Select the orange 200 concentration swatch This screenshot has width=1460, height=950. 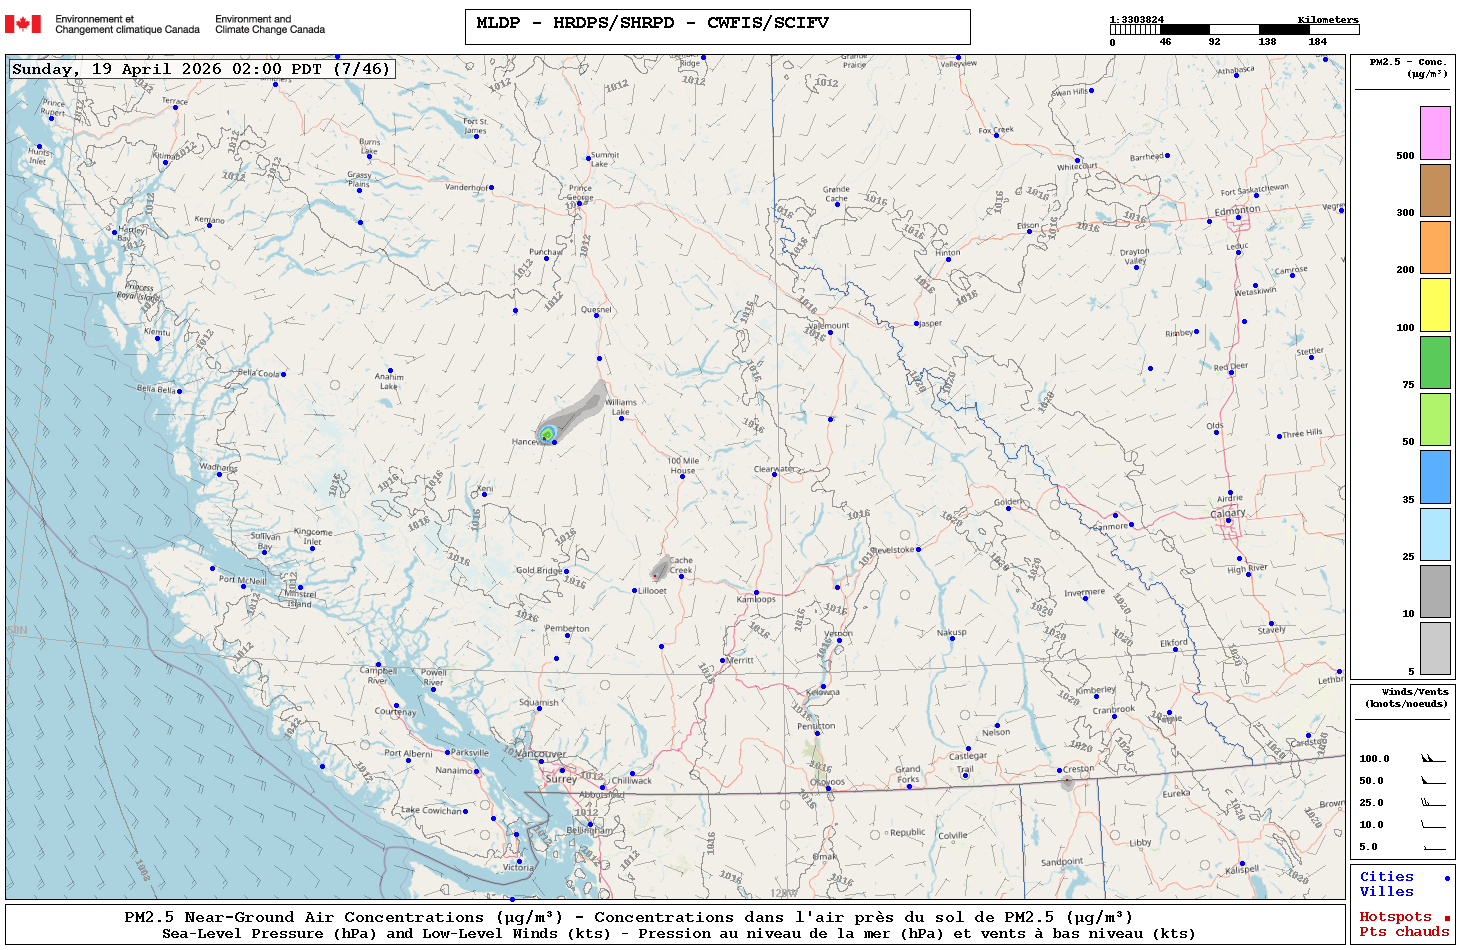(1435, 247)
